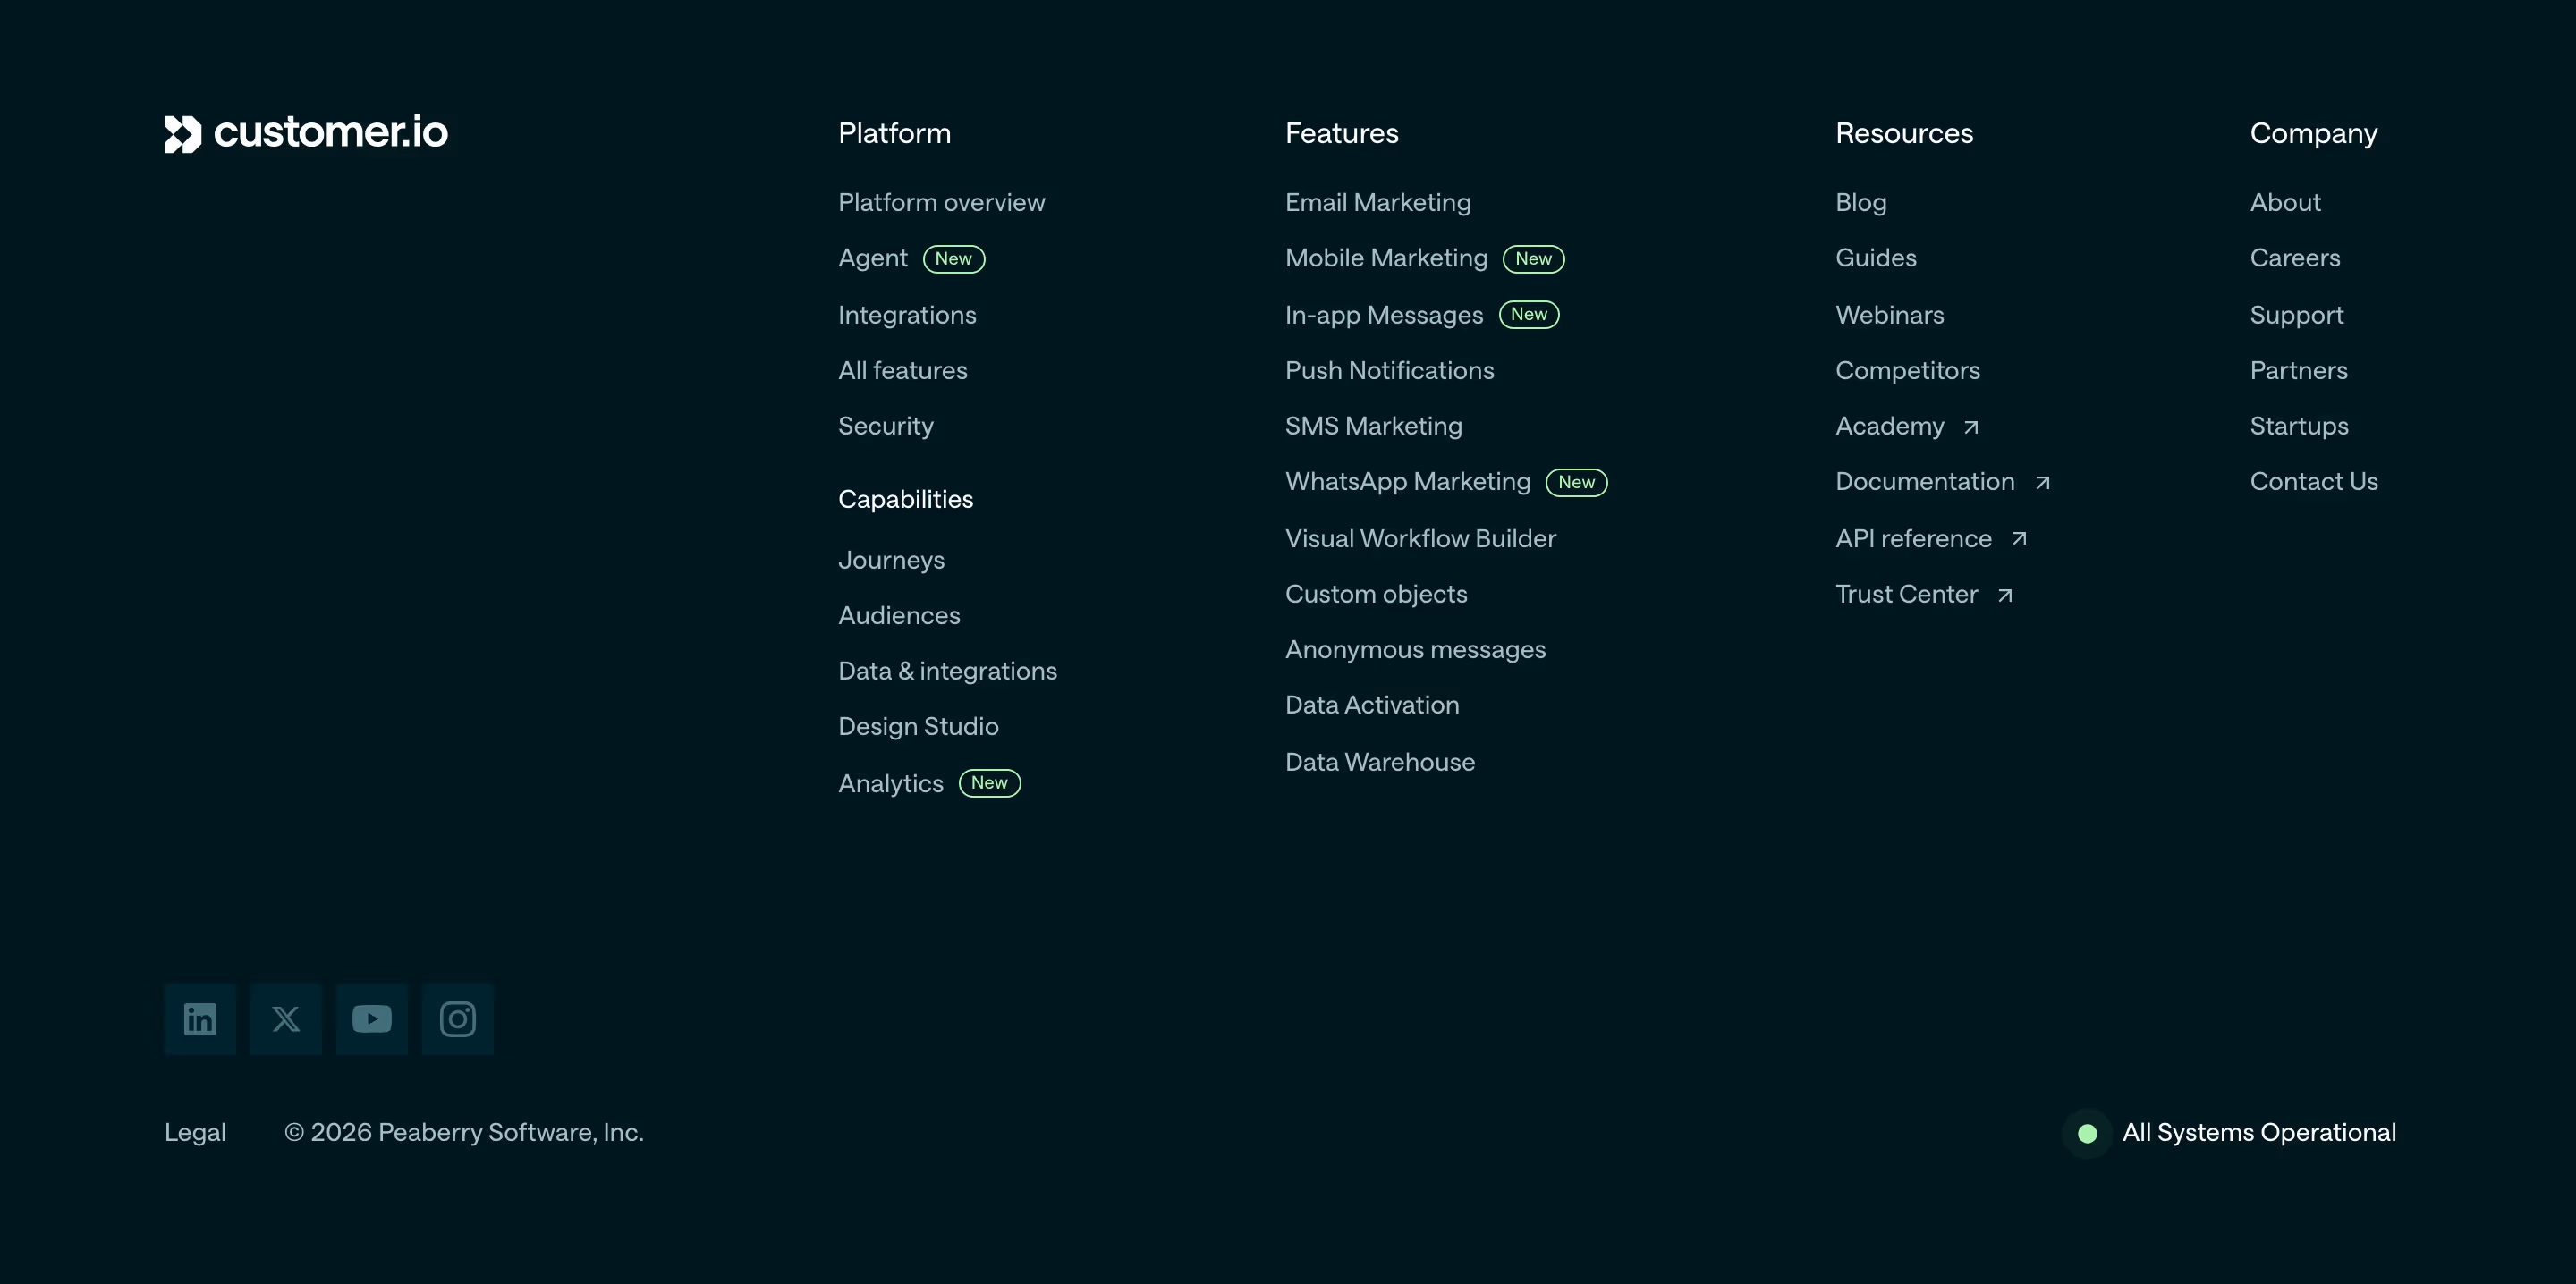The width and height of the screenshot is (2576, 1284).
Task: Open the Legal link in footer
Action: click(195, 1133)
